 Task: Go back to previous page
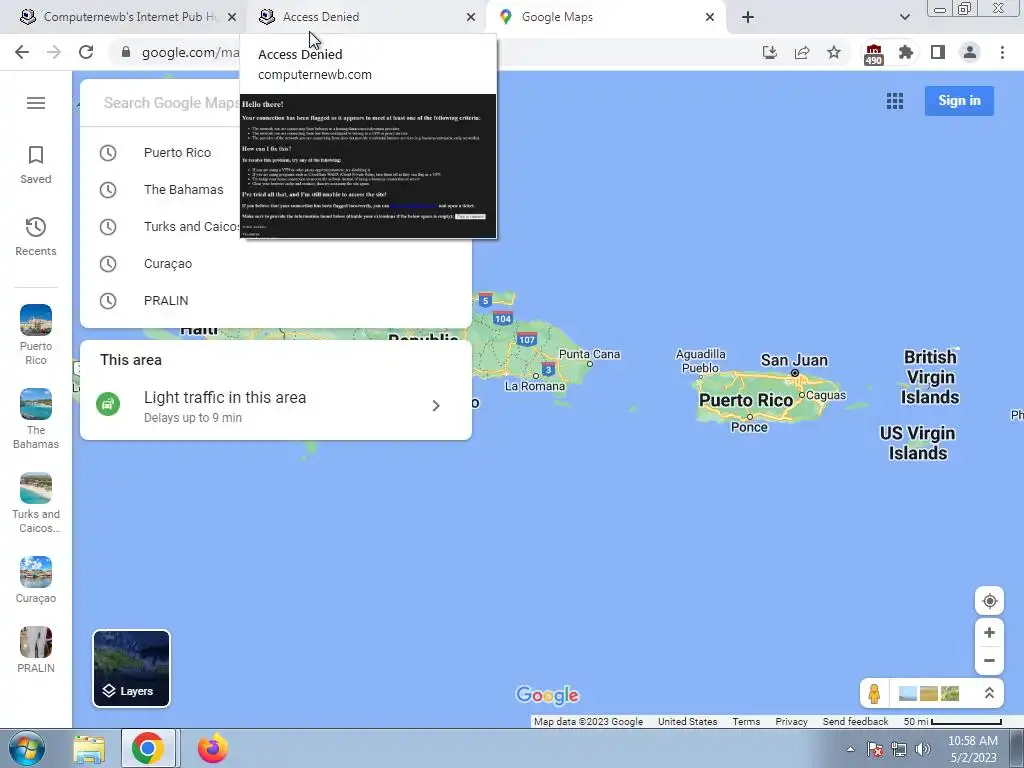(x=22, y=52)
